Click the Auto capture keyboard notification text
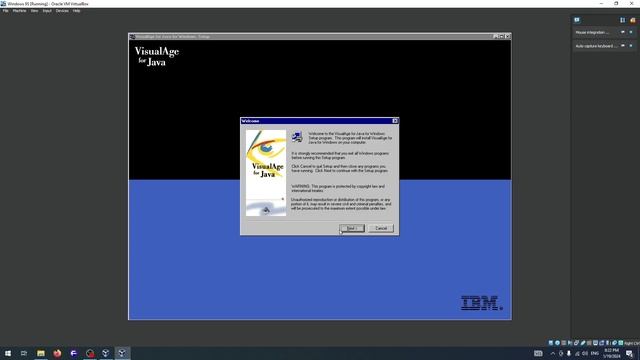This screenshot has width=640, height=360. pyautogui.click(x=596, y=46)
